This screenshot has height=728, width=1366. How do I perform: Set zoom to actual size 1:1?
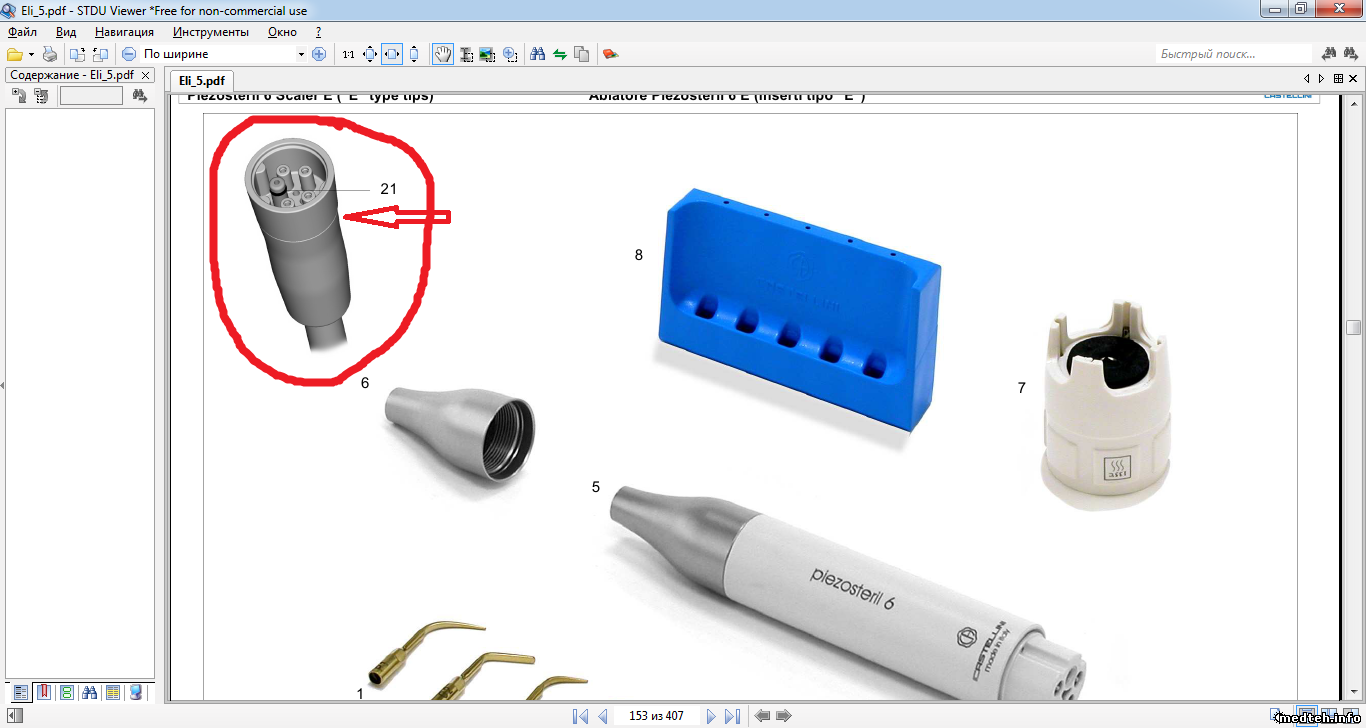click(348, 54)
